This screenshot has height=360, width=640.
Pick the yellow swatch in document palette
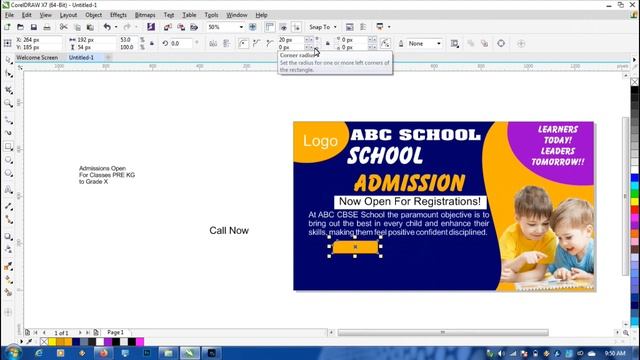click(52, 342)
